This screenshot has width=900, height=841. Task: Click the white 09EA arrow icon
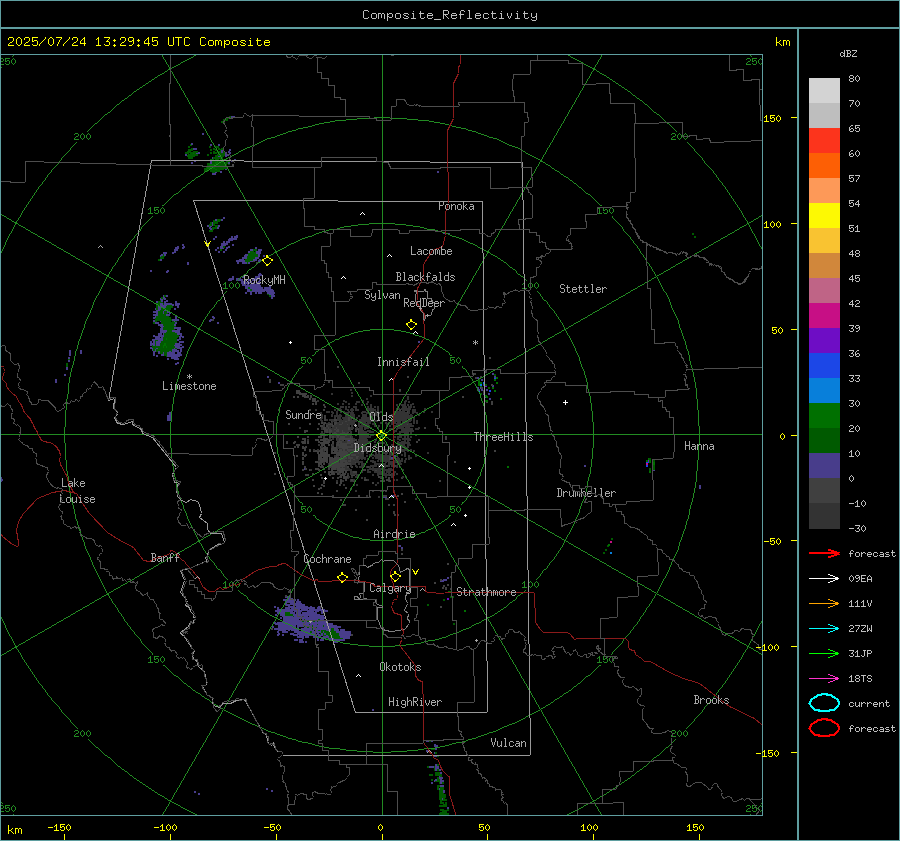[824, 579]
